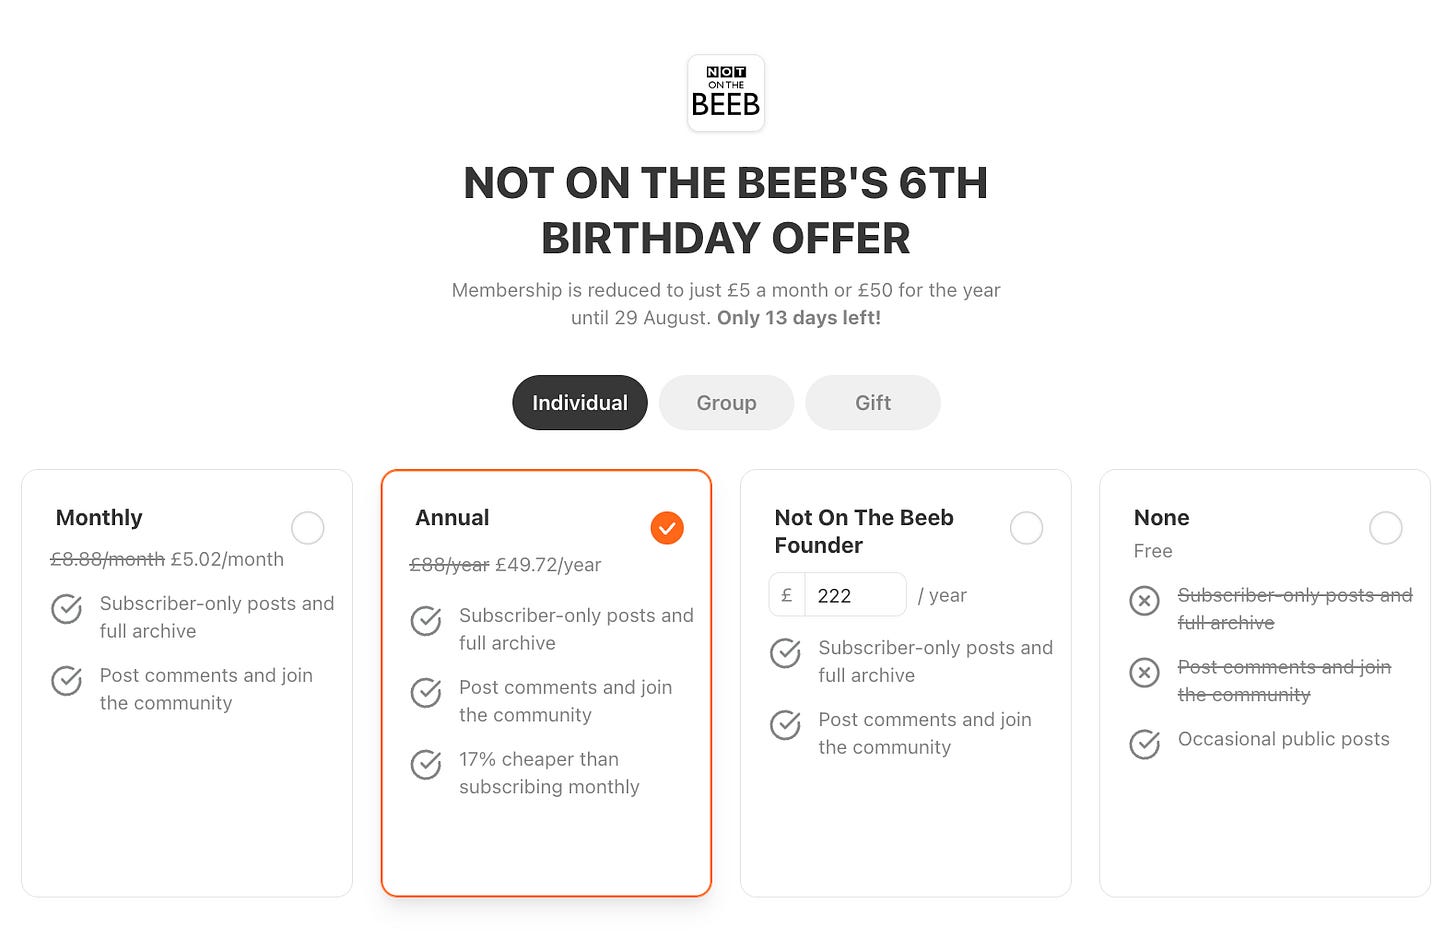Click the Founder post comments check icon

click(785, 724)
